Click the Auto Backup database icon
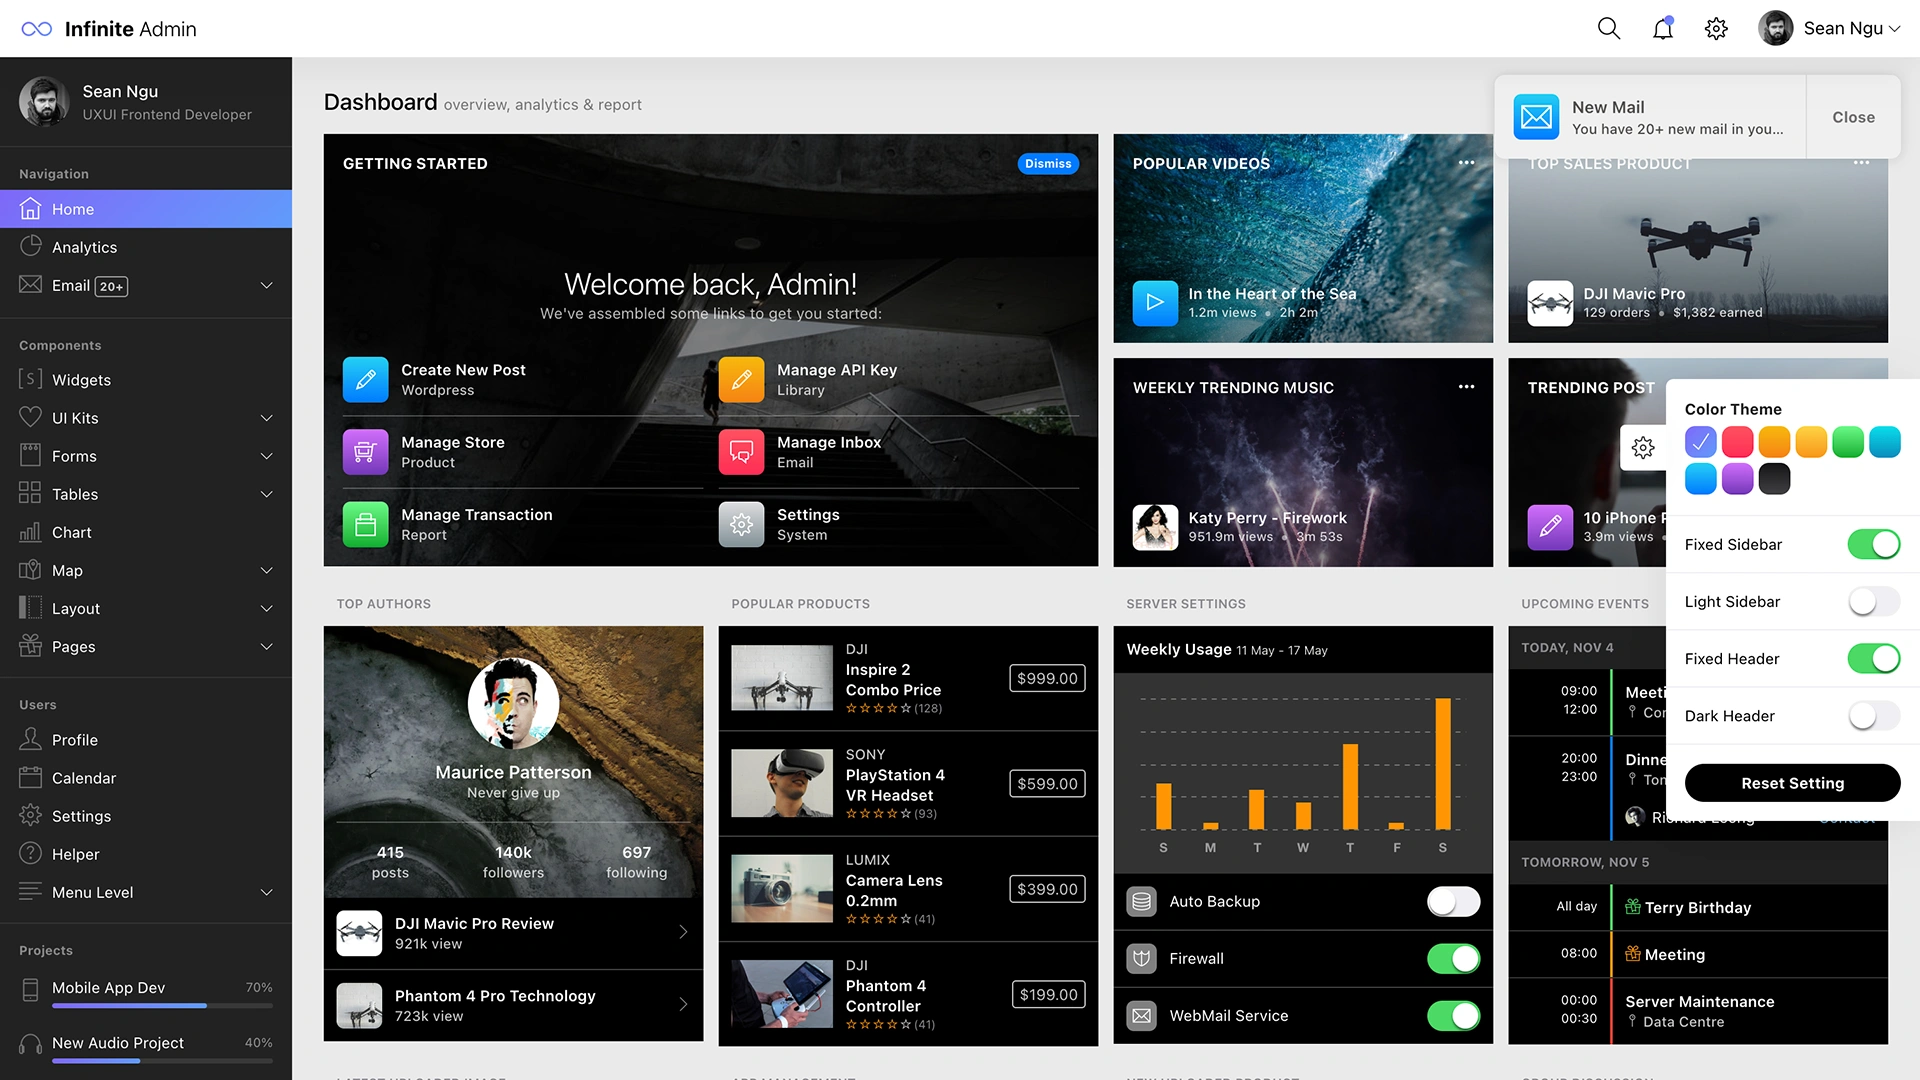This screenshot has height=1080, width=1920. tap(1141, 901)
